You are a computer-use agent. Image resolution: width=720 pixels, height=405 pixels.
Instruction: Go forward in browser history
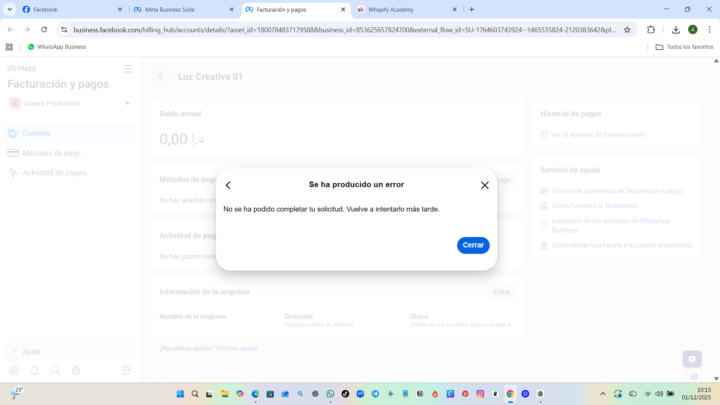[x=27, y=29]
